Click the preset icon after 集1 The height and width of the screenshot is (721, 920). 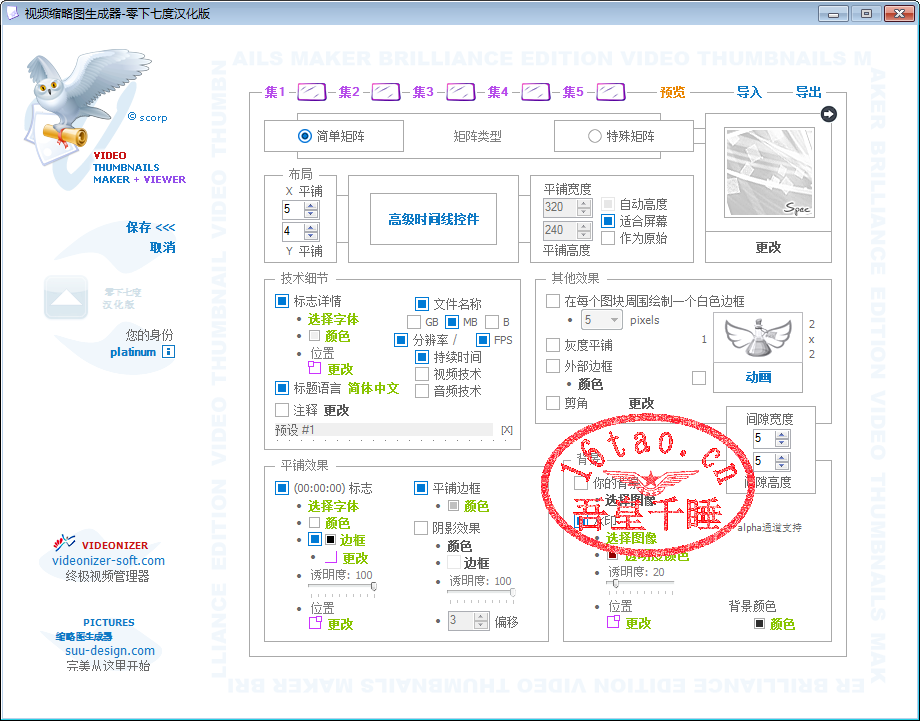312,93
